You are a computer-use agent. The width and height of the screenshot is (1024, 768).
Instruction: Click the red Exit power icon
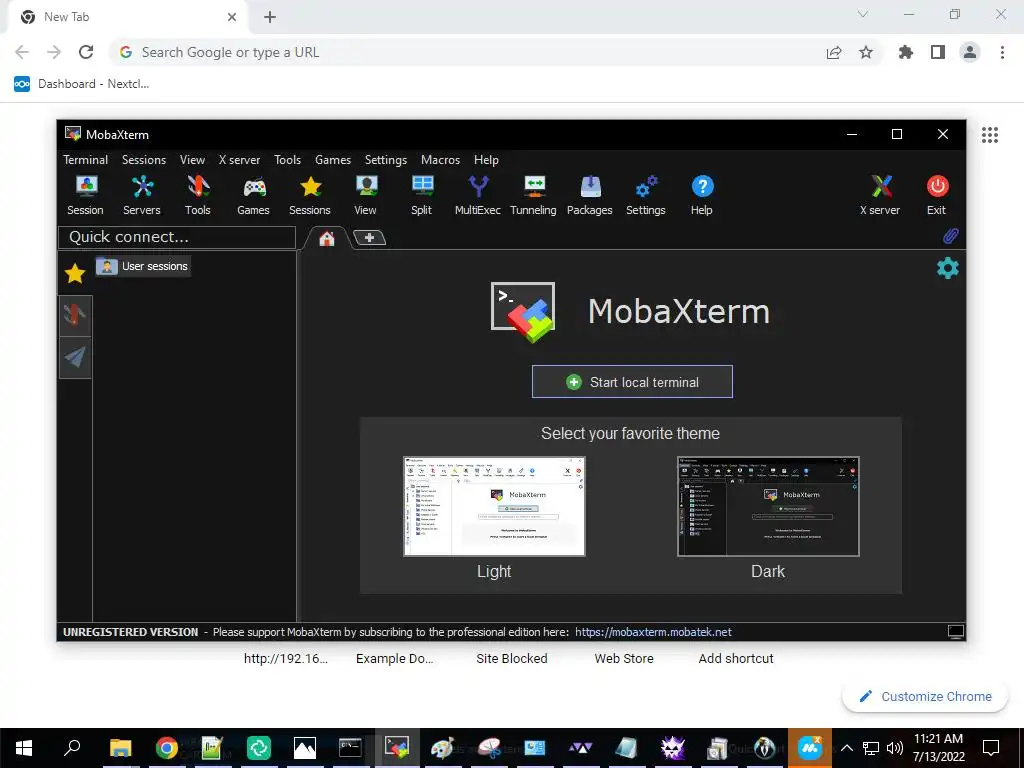(937, 195)
